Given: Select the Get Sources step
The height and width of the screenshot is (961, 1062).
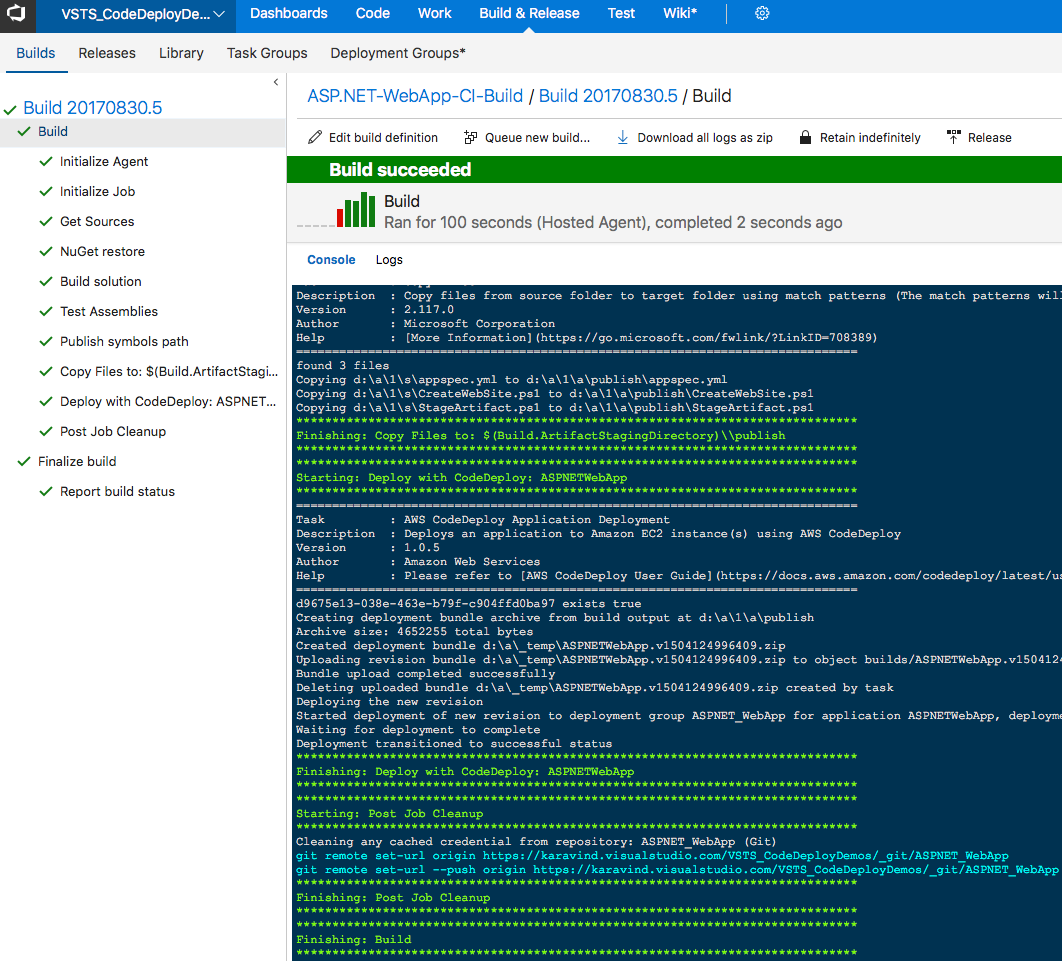Looking at the screenshot, I should (x=97, y=221).
